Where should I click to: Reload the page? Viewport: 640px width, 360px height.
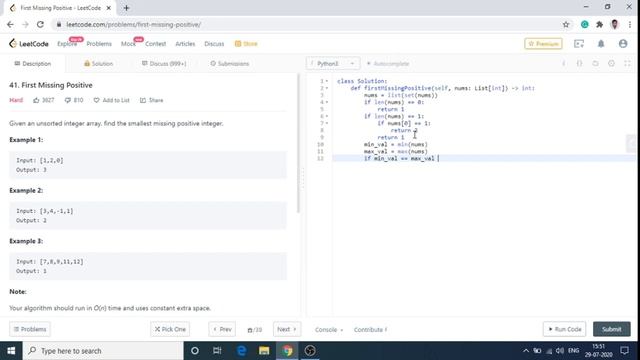pyautogui.click(x=40, y=24)
